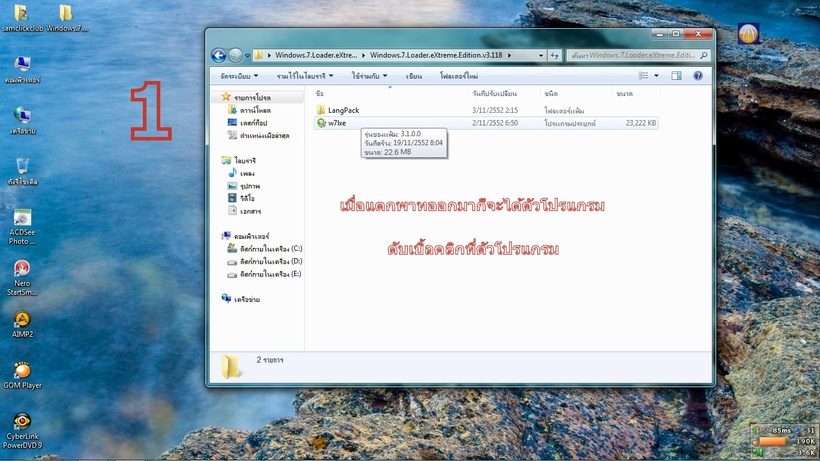Click the Forward arrow in Explorer
Image resolution: width=820 pixels, height=461 pixels.
(x=235, y=55)
